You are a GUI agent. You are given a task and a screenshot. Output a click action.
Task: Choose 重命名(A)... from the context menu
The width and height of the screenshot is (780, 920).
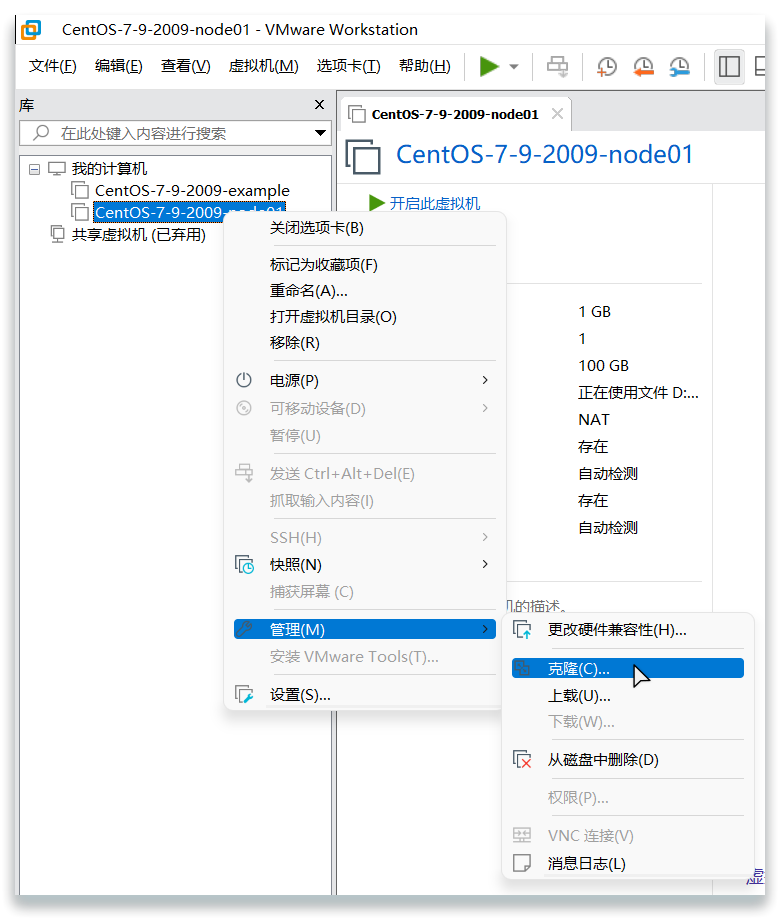[364, 290]
